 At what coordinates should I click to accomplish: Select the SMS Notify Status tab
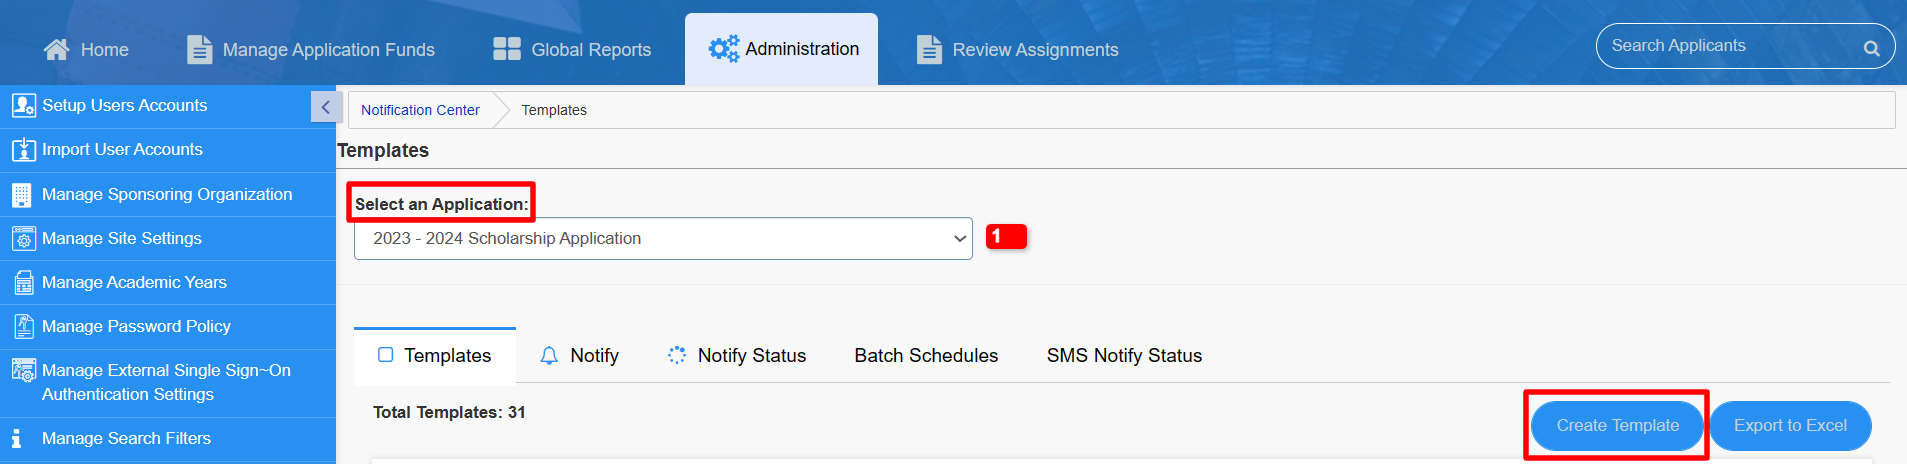(1124, 356)
